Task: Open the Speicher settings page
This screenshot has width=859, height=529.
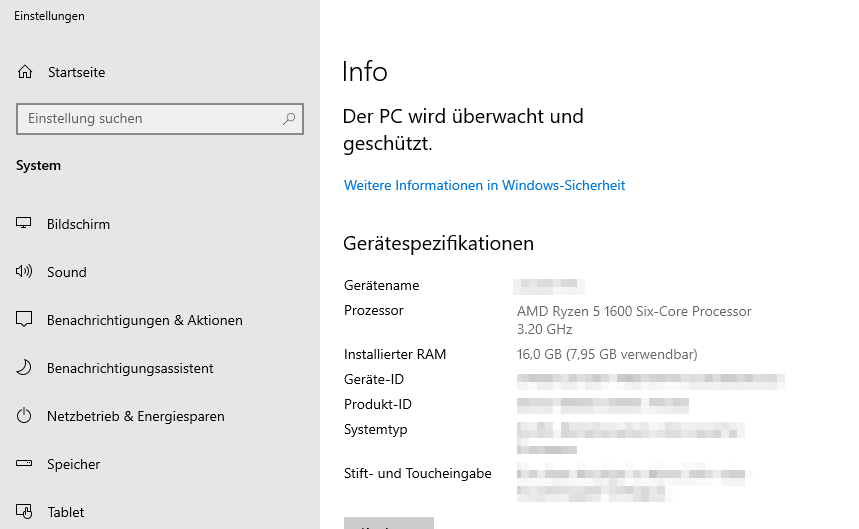Action: click(x=74, y=464)
